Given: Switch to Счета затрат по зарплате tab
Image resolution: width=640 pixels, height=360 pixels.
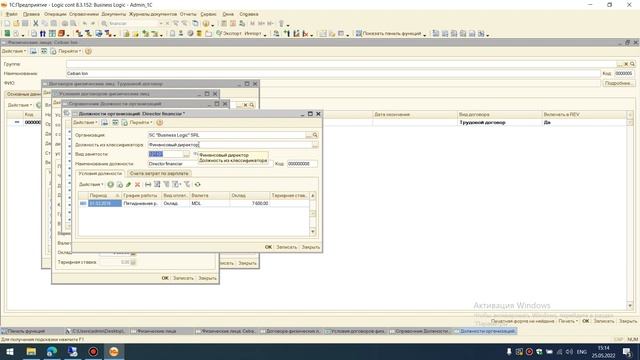Looking at the screenshot, I should pyautogui.click(x=159, y=173).
